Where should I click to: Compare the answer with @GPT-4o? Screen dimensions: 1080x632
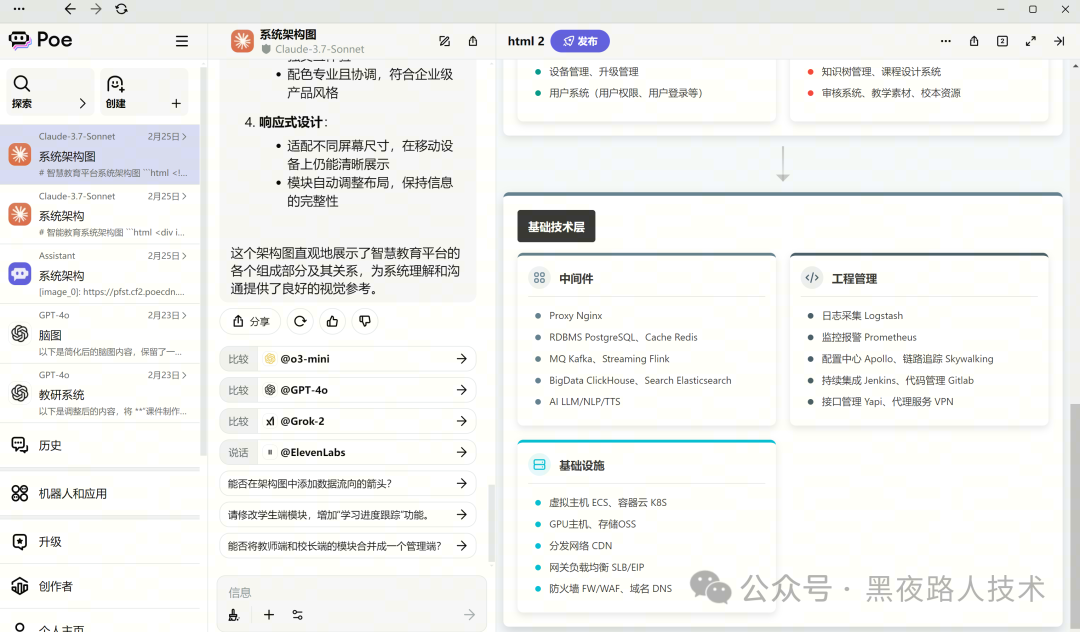pyautogui.click(x=348, y=390)
